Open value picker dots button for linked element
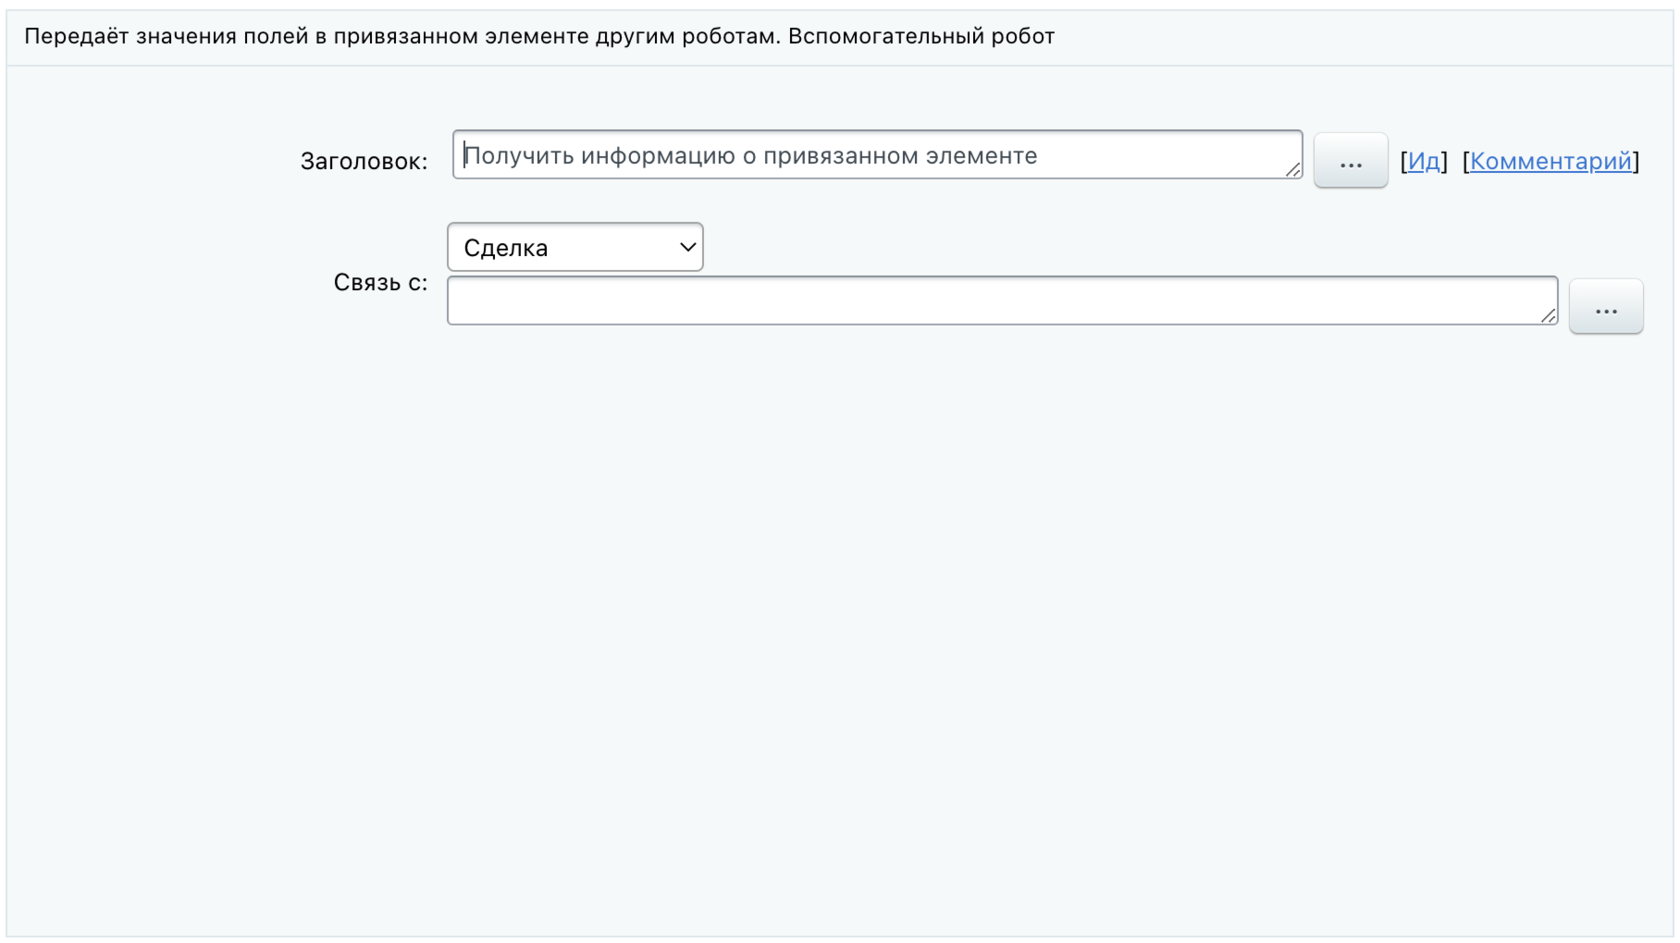Viewport: 1680px width, 943px height. tap(1606, 307)
